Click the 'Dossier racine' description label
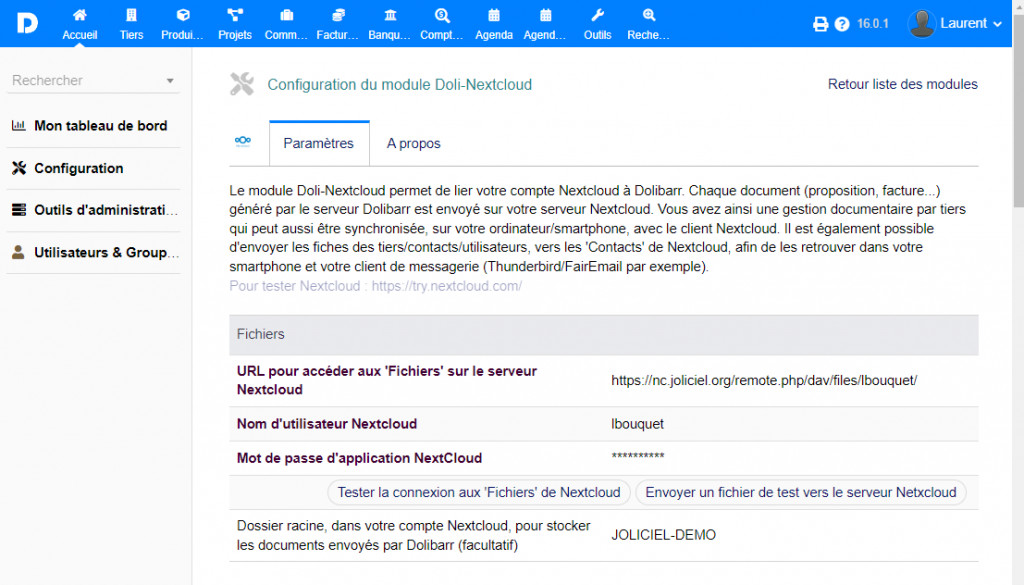 tap(413, 535)
